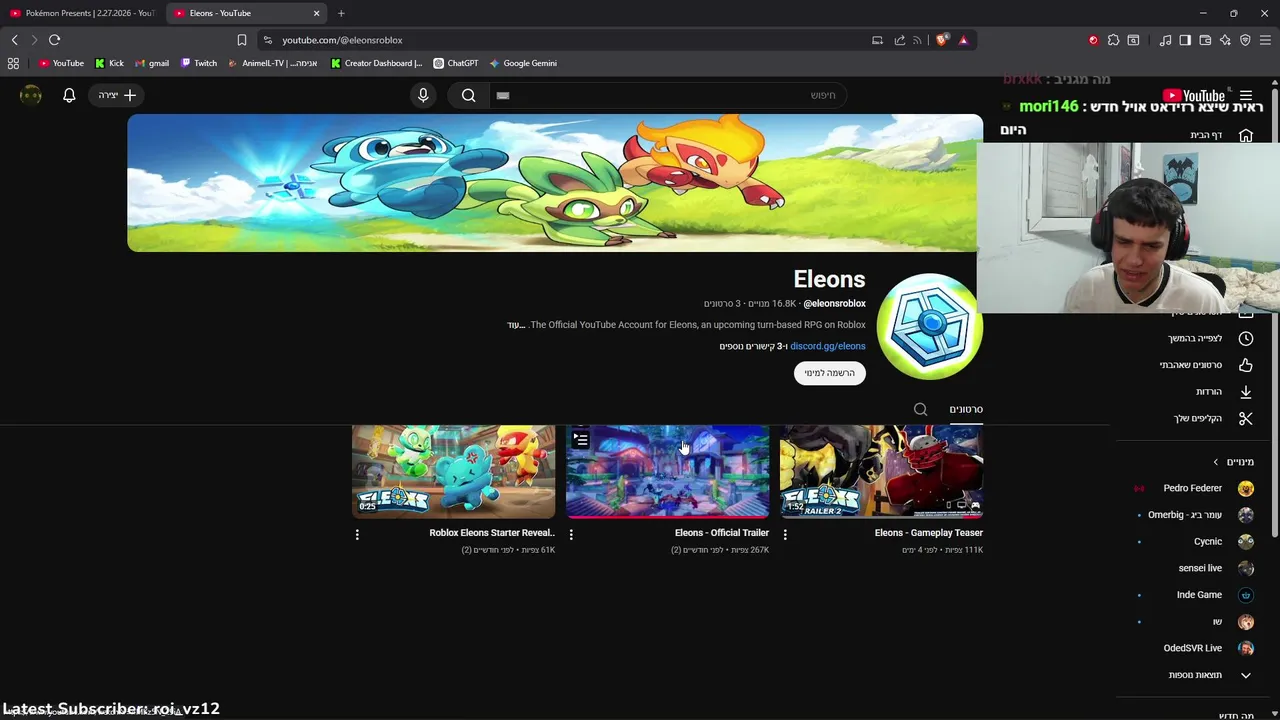Open the YouTube bookmark in bookmarks bar
Viewport: 1280px width, 720px height.
(61, 63)
